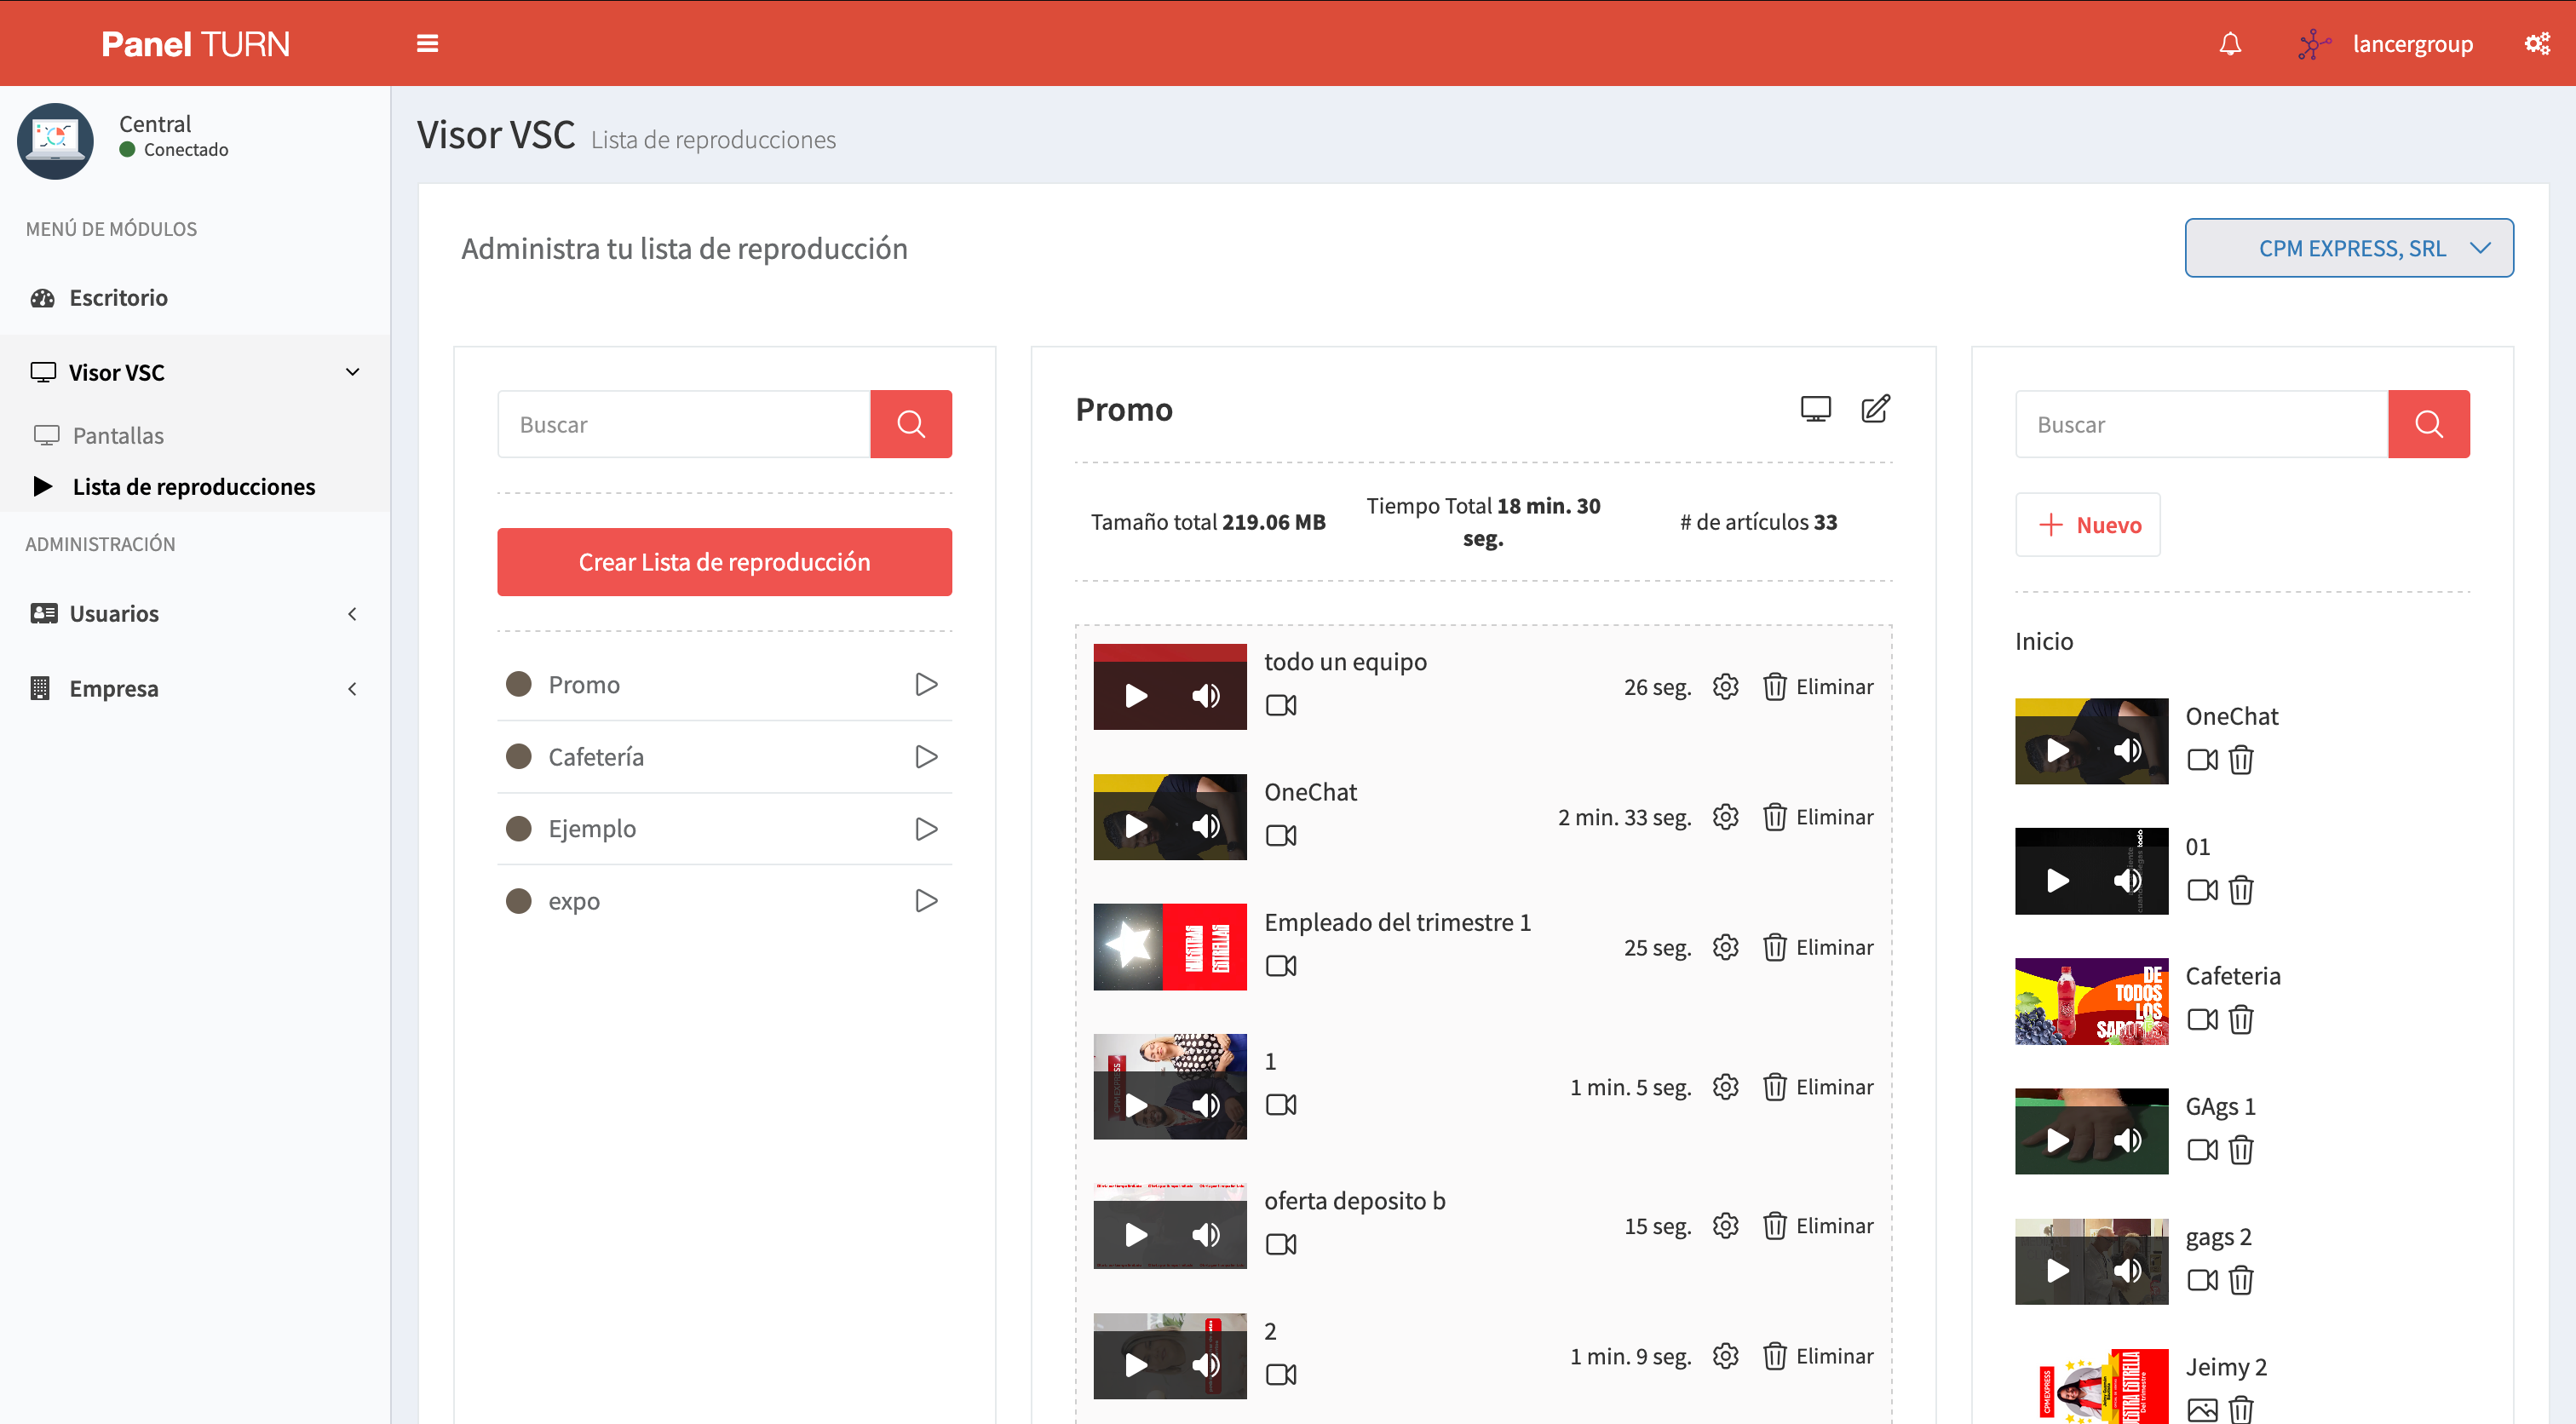2576x1424 pixels.
Task: Open Pantallas from the sidebar menu
Action: pyautogui.click(x=118, y=435)
